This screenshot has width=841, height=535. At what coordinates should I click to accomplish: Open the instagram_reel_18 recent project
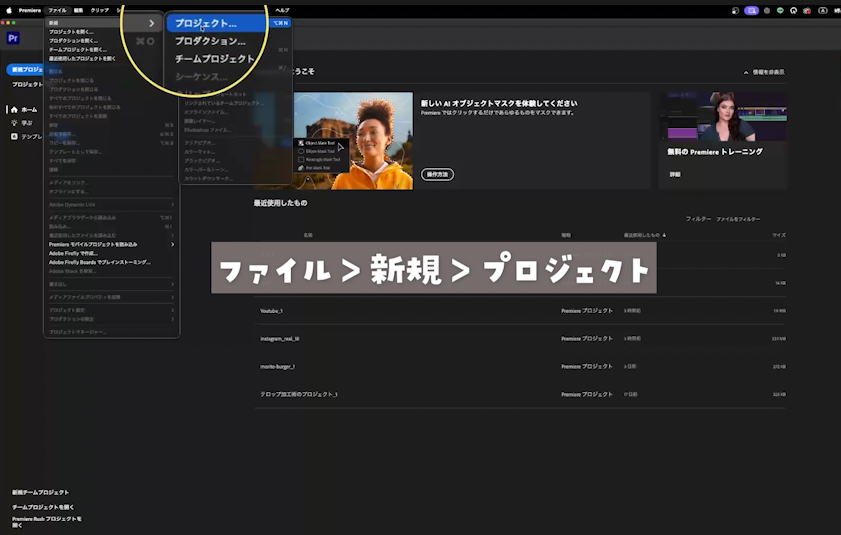(280, 339)
